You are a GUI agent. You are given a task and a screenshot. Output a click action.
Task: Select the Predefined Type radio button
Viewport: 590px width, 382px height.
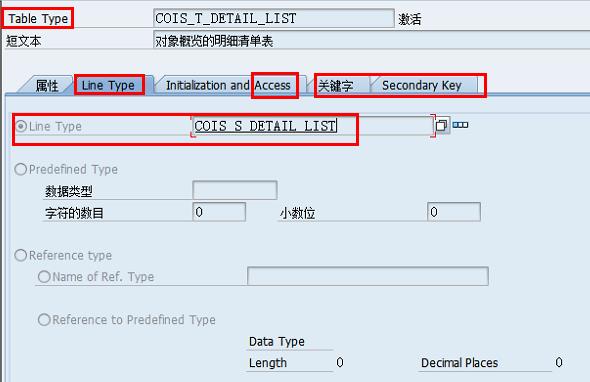coord(20,169)
